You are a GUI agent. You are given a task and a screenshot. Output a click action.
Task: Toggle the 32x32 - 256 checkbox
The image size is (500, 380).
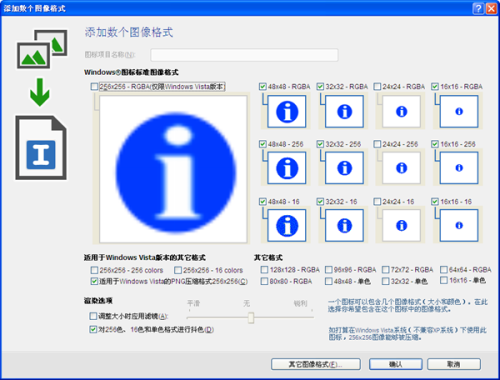click(x=320, y=144)
